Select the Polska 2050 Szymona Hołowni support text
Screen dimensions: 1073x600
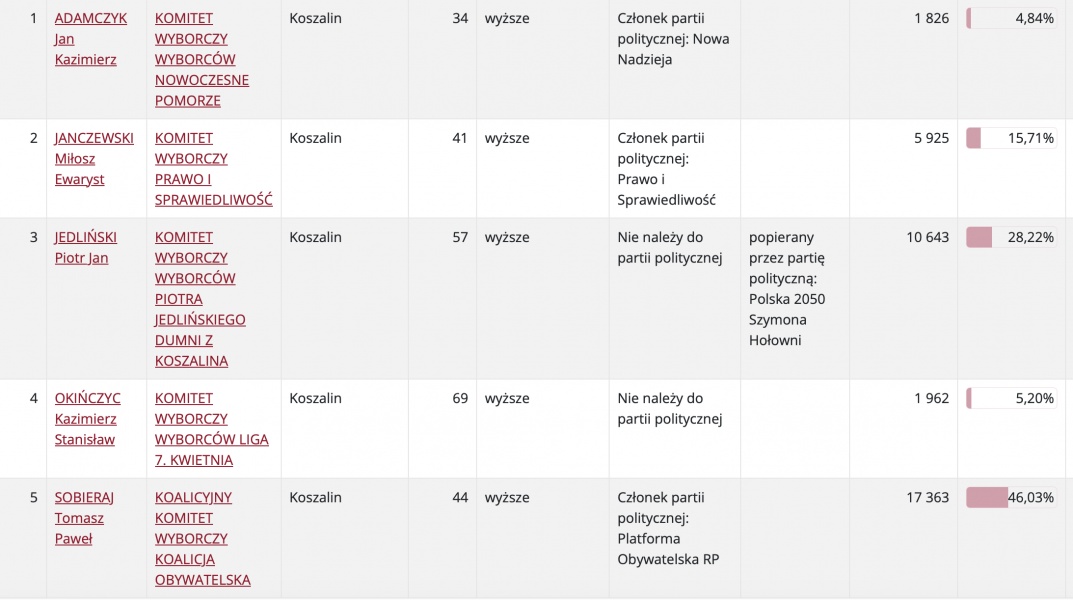coord(787,289)
